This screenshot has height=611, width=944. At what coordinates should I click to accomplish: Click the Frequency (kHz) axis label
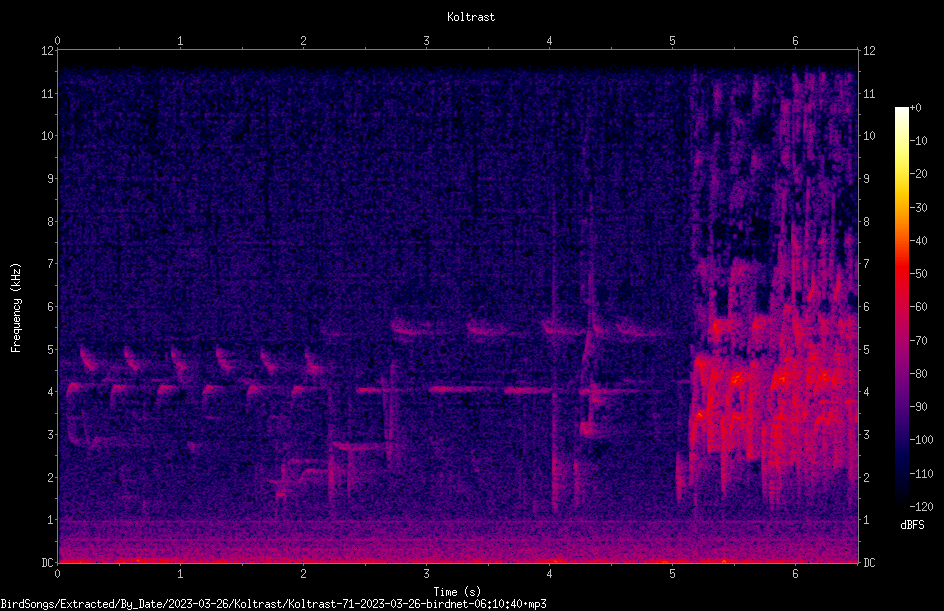pos(16,308)
